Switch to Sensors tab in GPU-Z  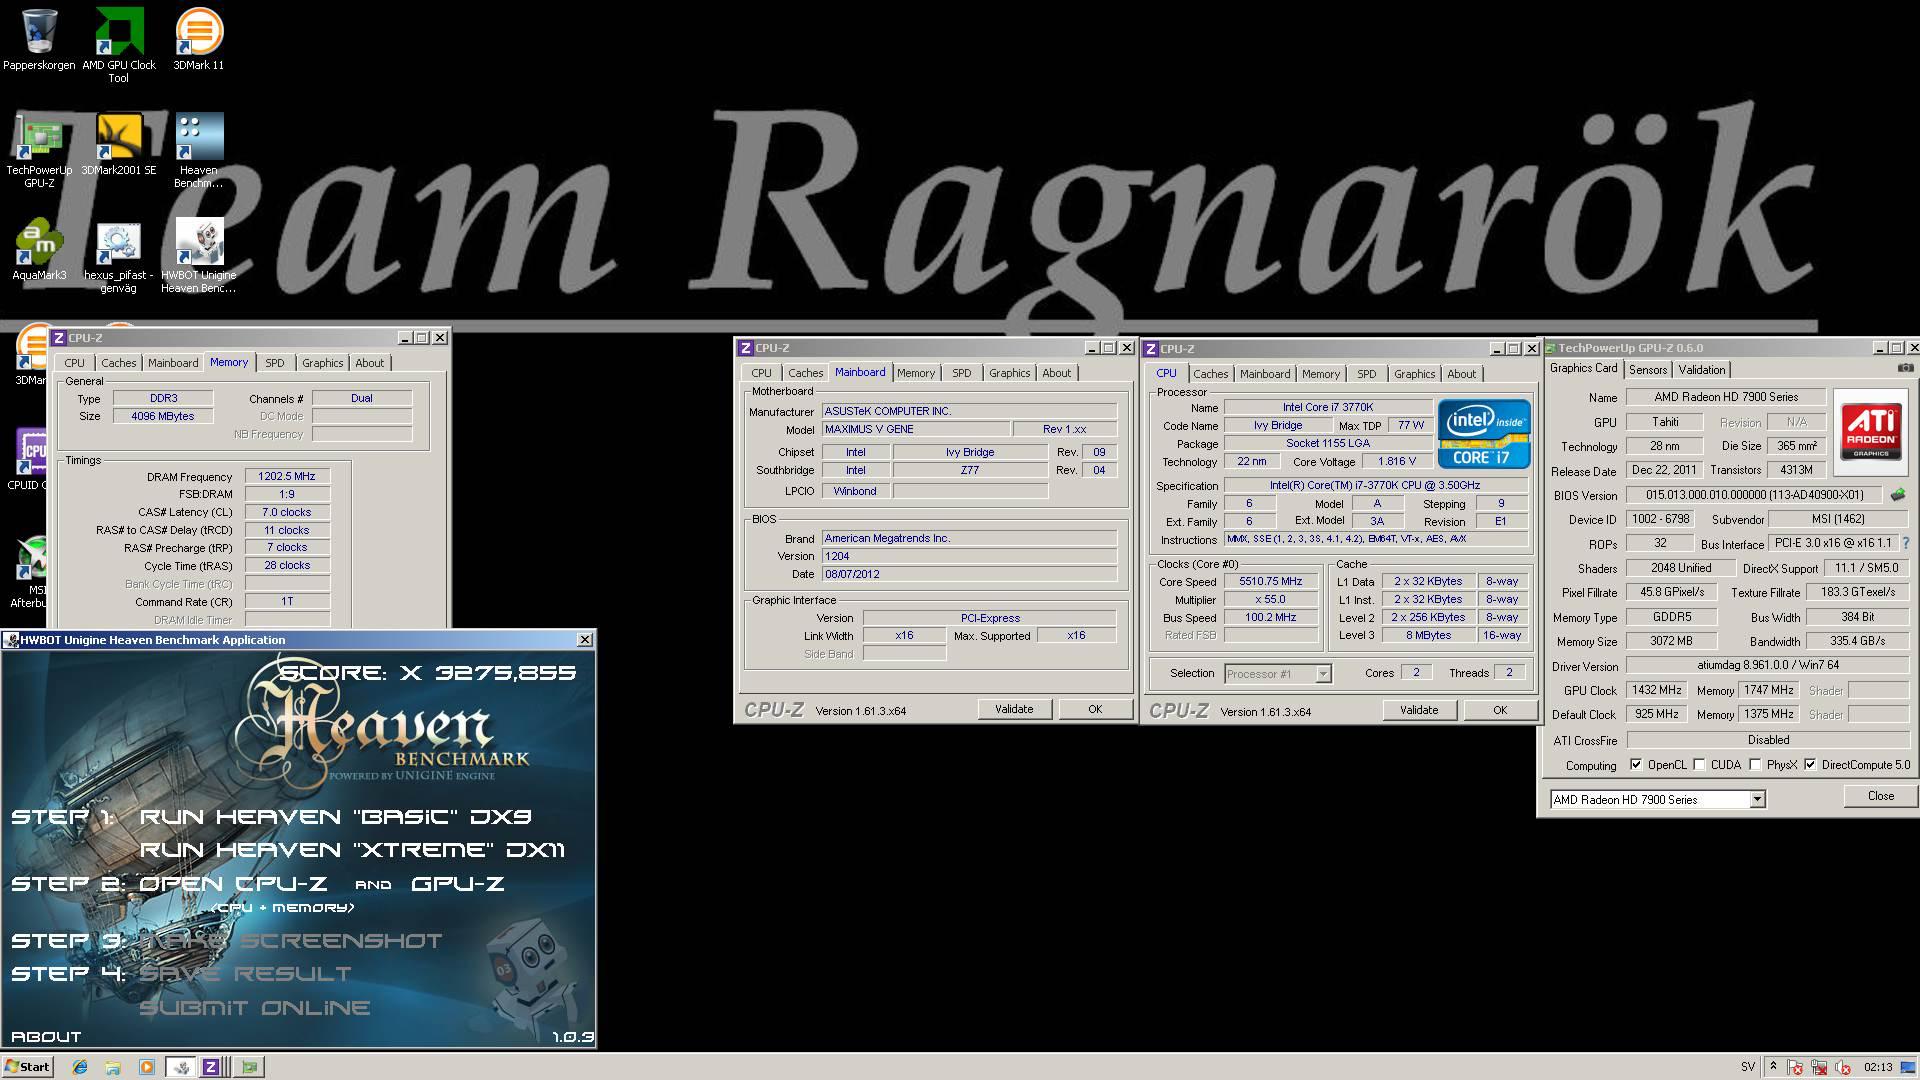1648,370
